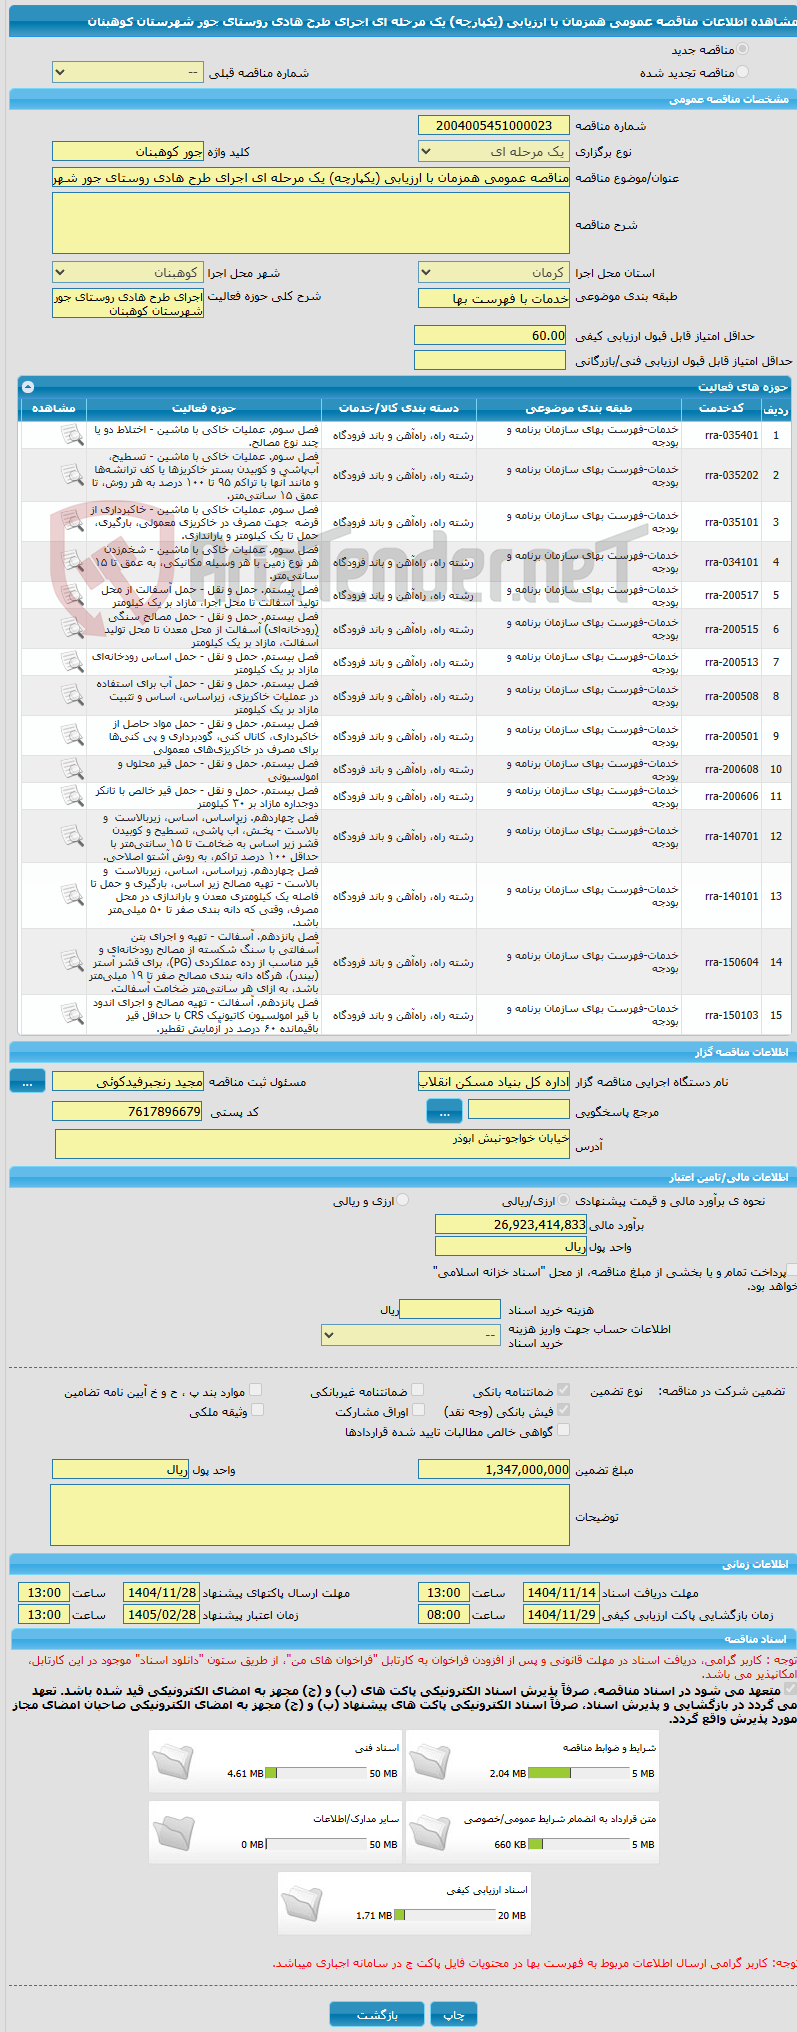Image resolution: width=797 pixels, height=2032 pixels.
Task: Select the مناقصه تجدید شده radio button
Action: click(742, 72)
